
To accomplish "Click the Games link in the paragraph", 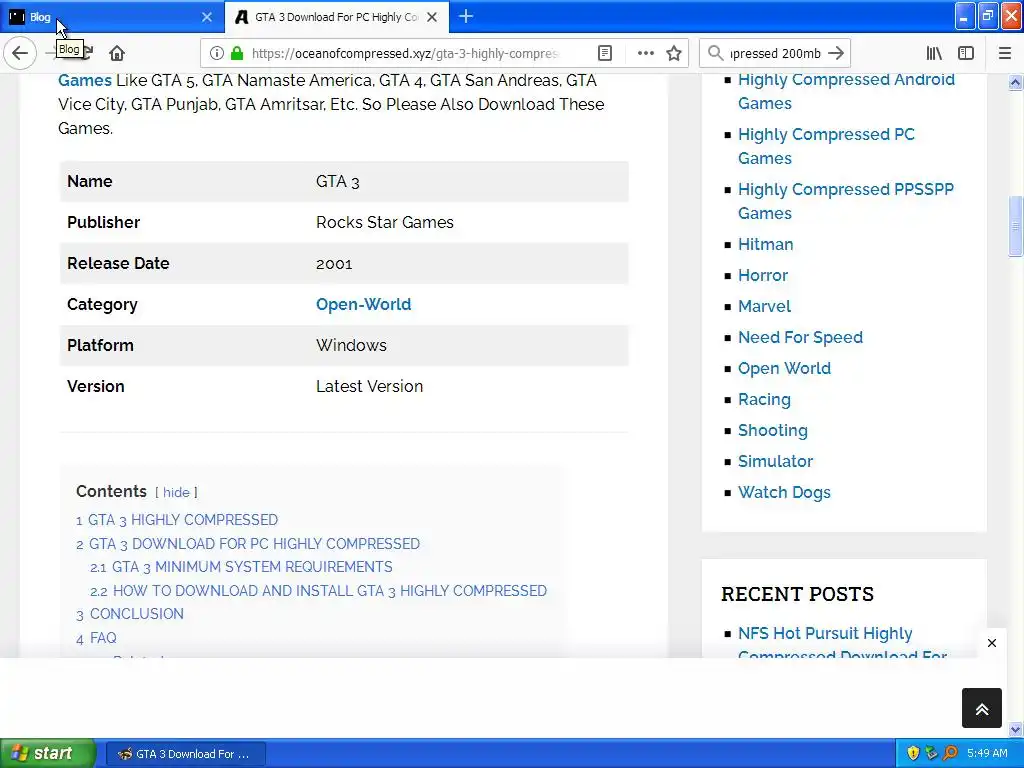I will pos(85,80).
